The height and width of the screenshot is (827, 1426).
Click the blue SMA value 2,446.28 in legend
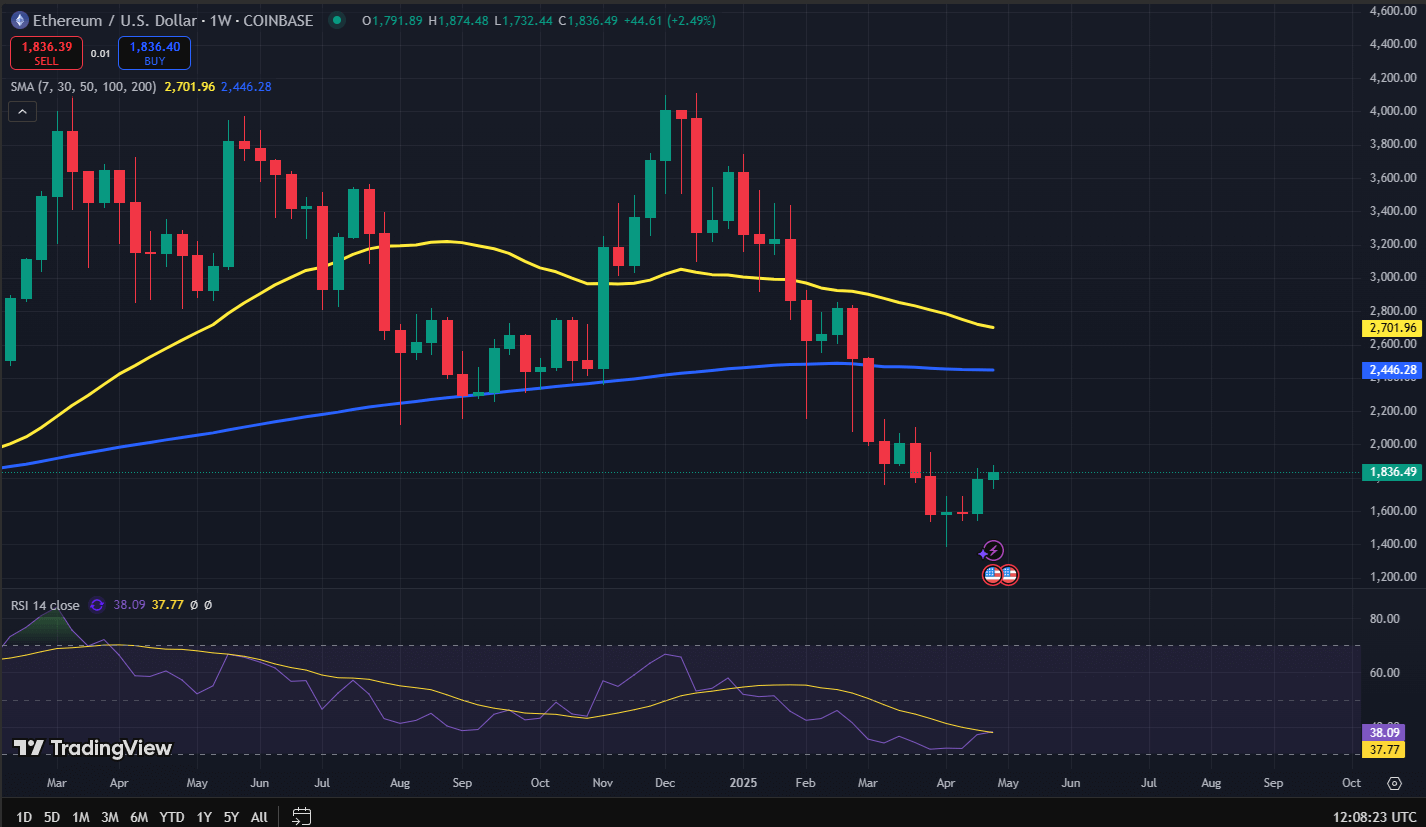tap(246, 87)
